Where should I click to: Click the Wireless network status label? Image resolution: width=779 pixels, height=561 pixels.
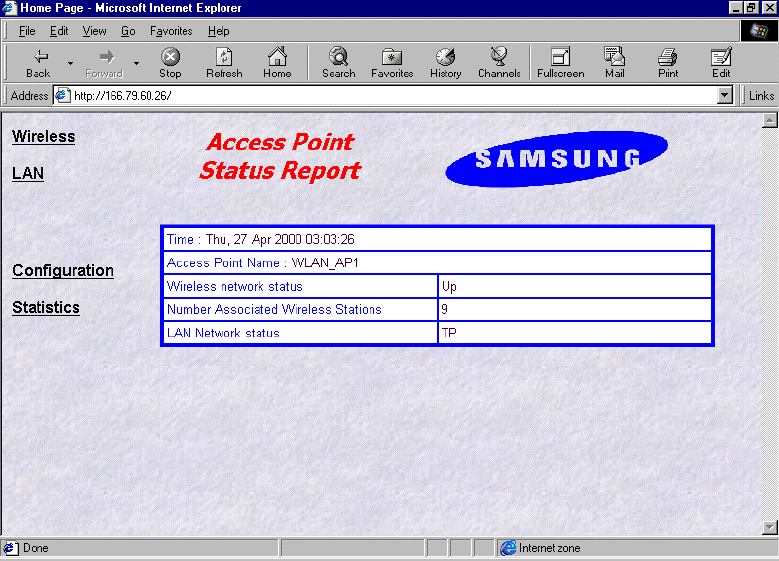[234, 287]
